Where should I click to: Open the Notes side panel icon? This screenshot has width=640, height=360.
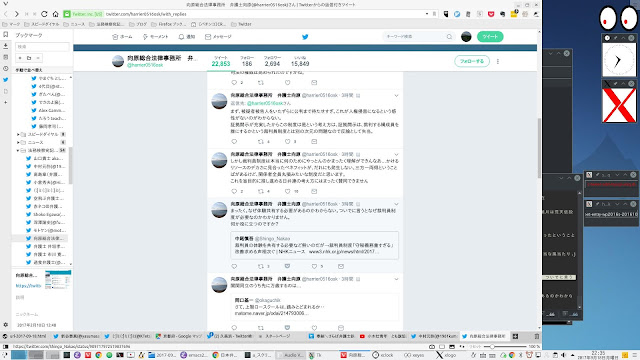[x=6, y=57]
